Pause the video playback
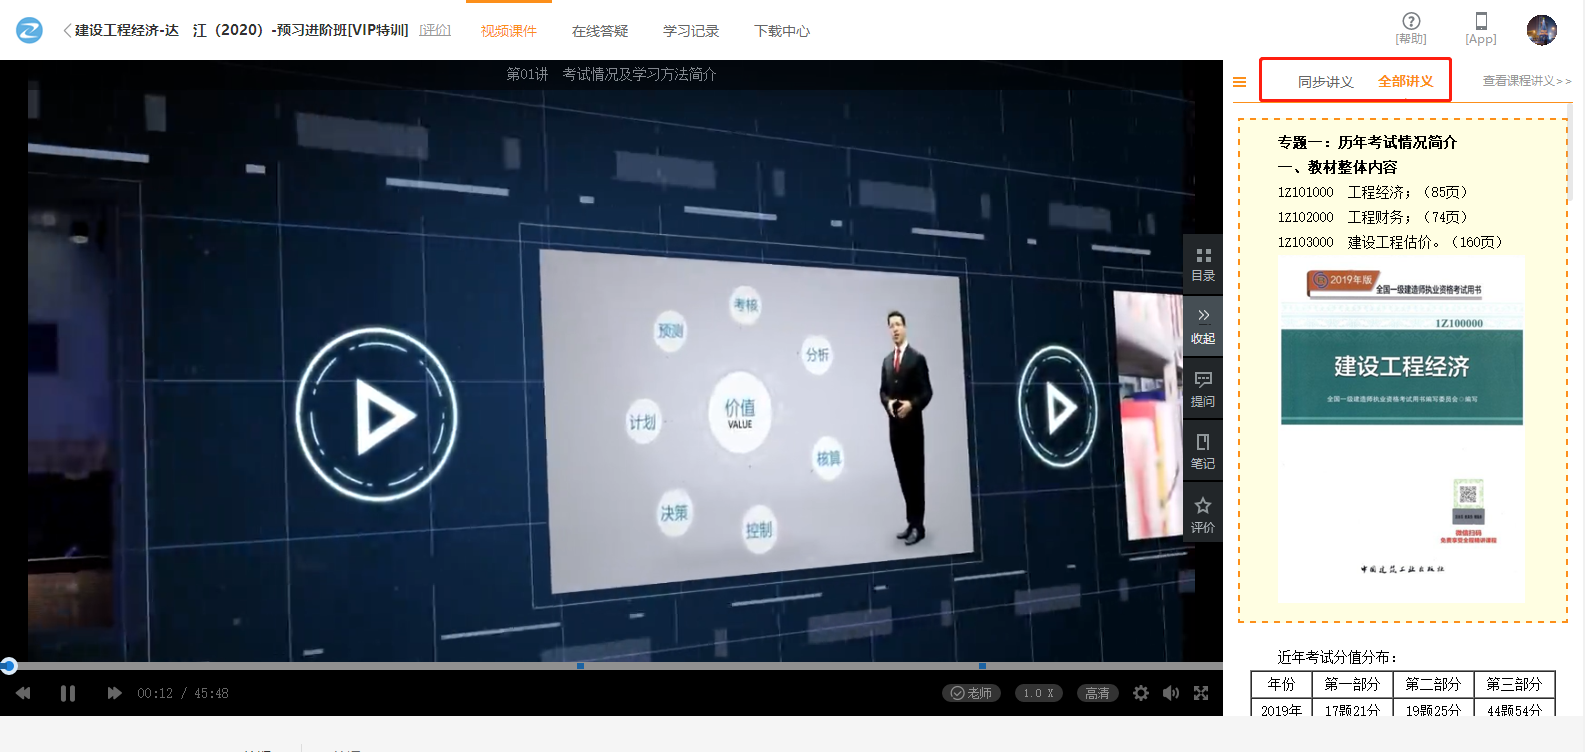The width and height of the screenshot is (1585, 752). coord(68,693)
